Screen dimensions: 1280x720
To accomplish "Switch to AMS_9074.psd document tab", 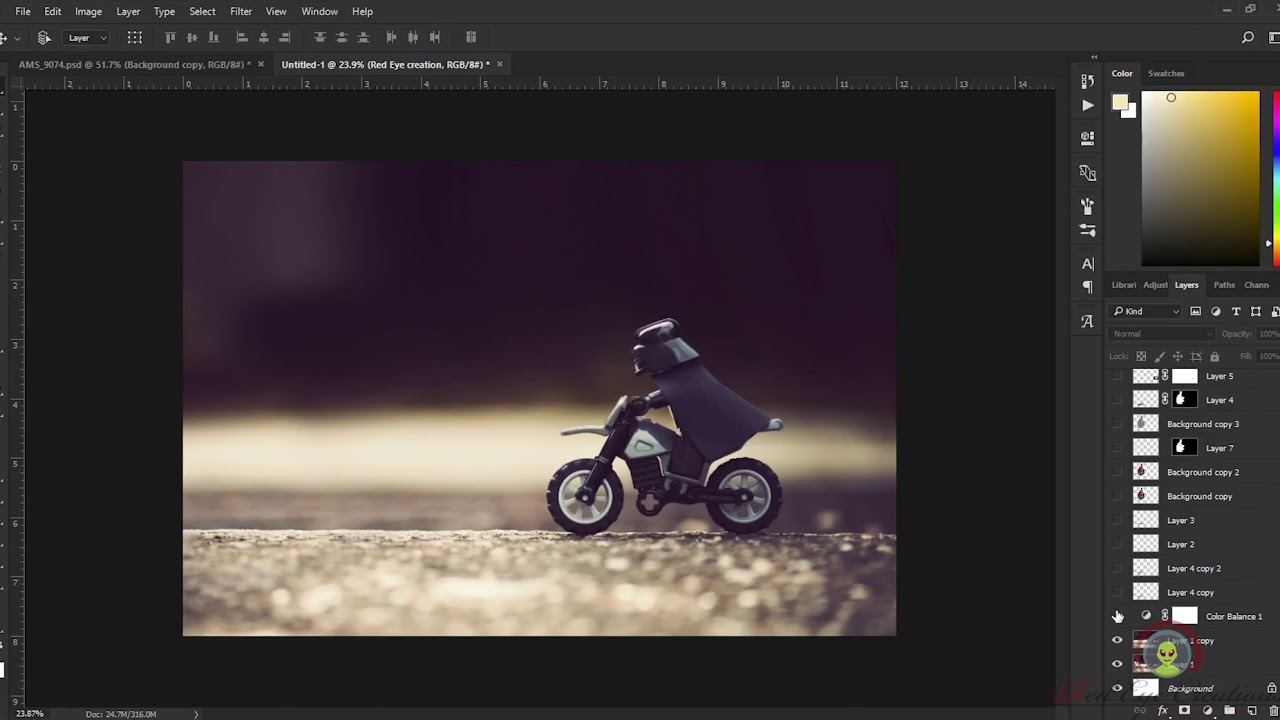I will coord(134,64).
